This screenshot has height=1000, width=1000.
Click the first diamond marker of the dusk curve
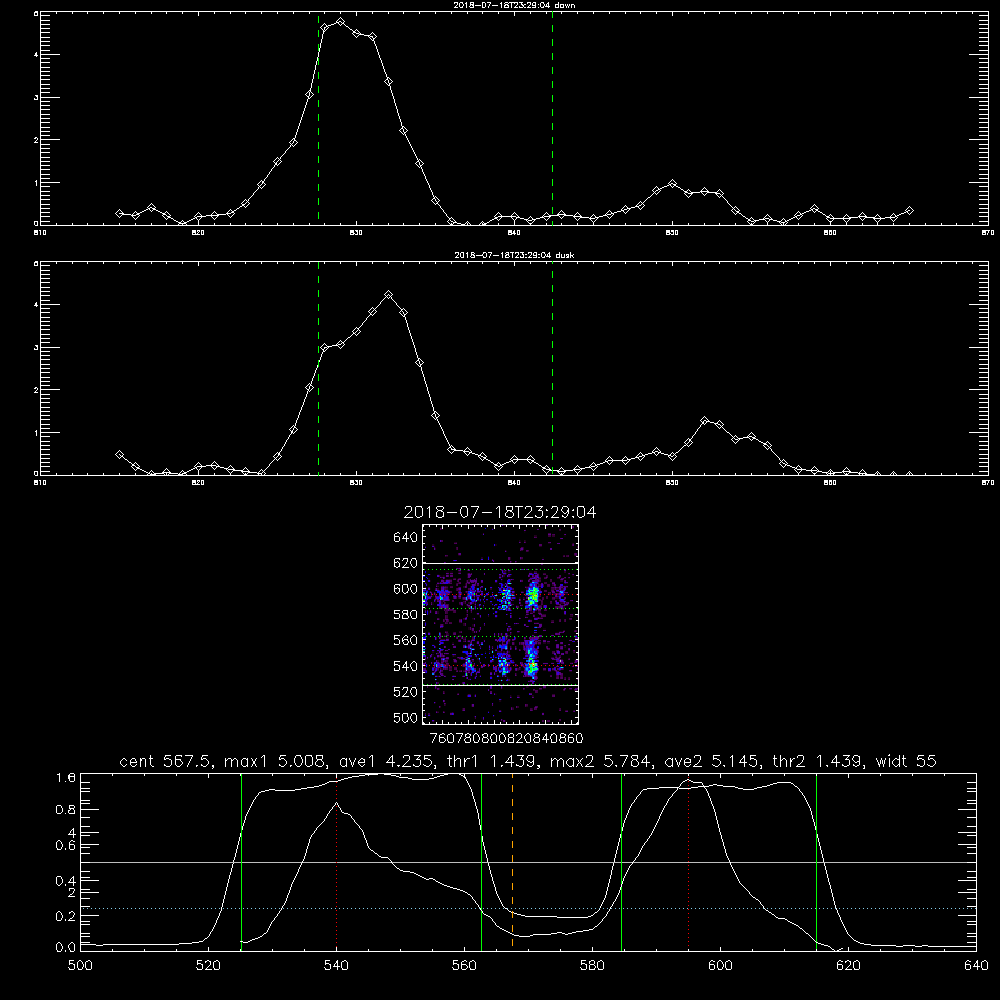point(119,455)
